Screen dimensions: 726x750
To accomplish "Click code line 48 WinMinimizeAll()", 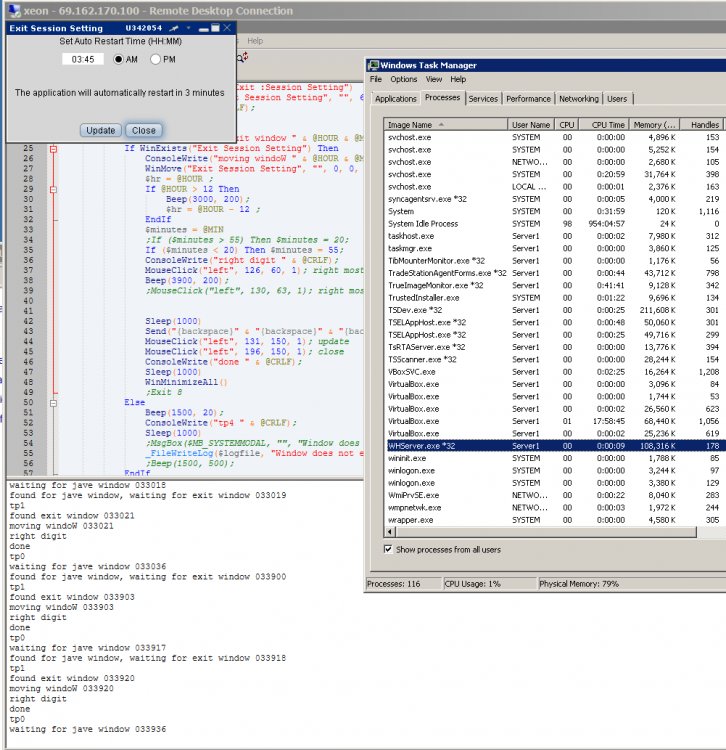I will click(186, 382).
